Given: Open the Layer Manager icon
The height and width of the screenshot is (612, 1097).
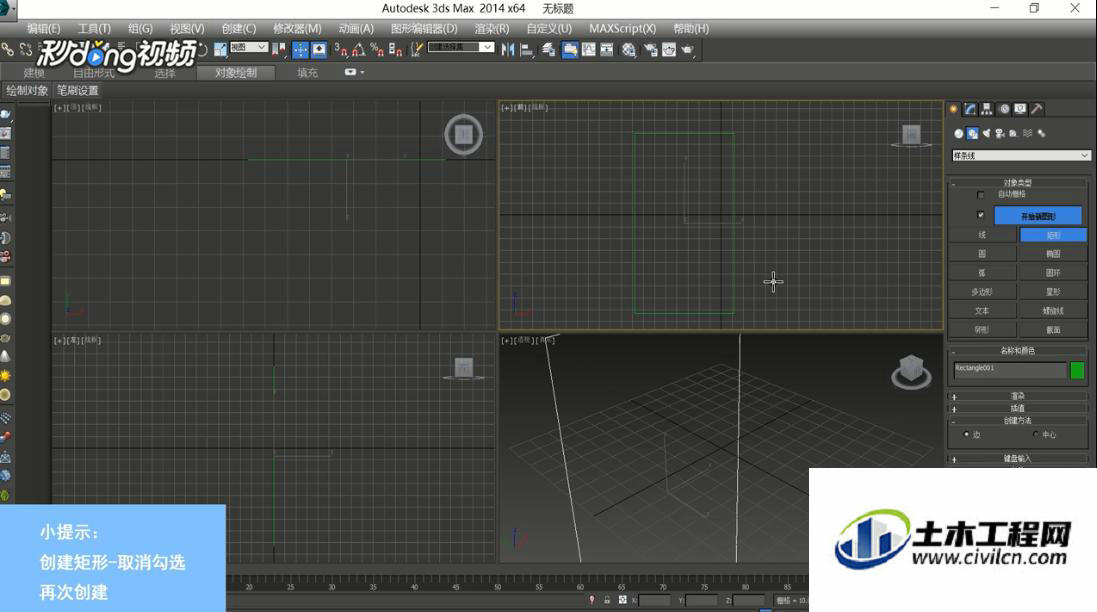Looking at the screenshot, I should click(548, 49).
